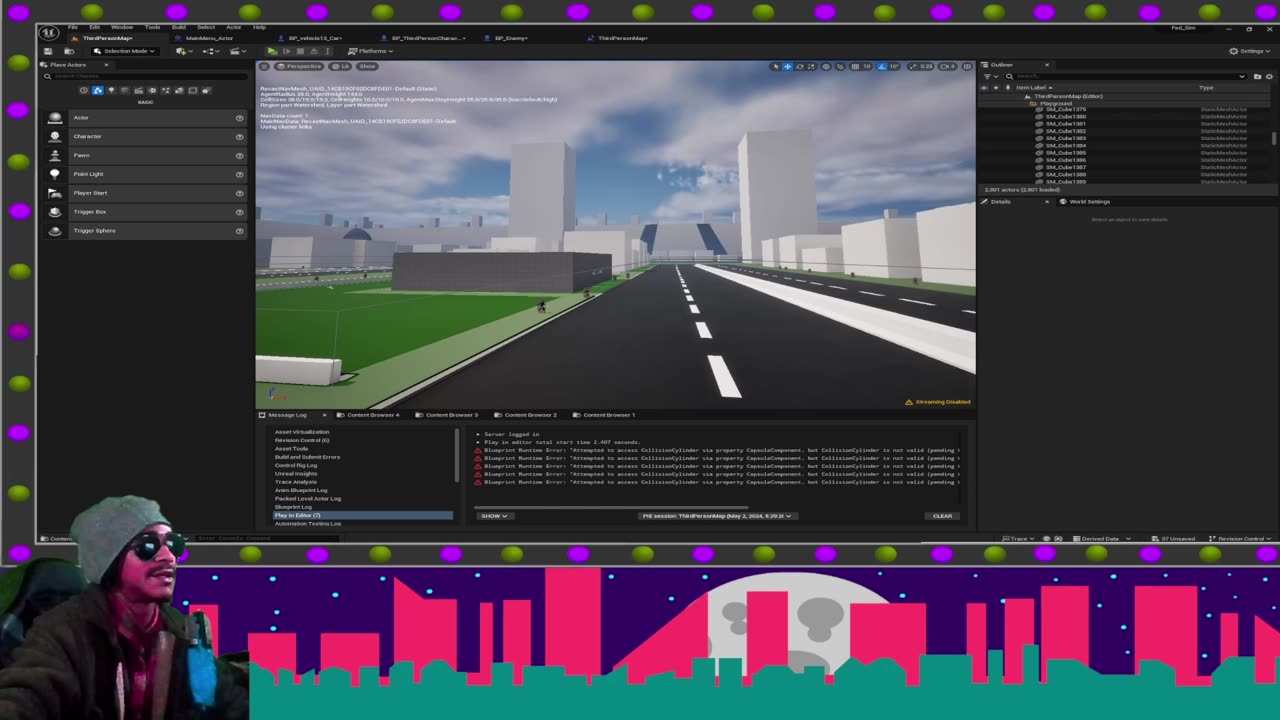Click the Point Light bulb icon

coord(55,174)
